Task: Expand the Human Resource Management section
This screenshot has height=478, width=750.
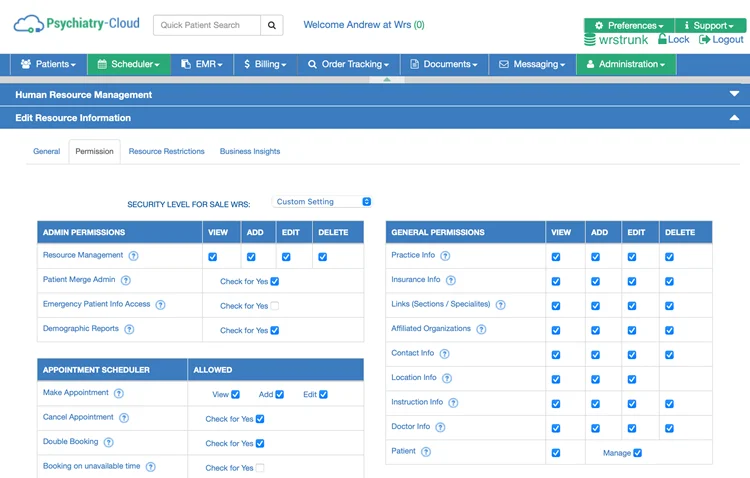Action: 734,94
